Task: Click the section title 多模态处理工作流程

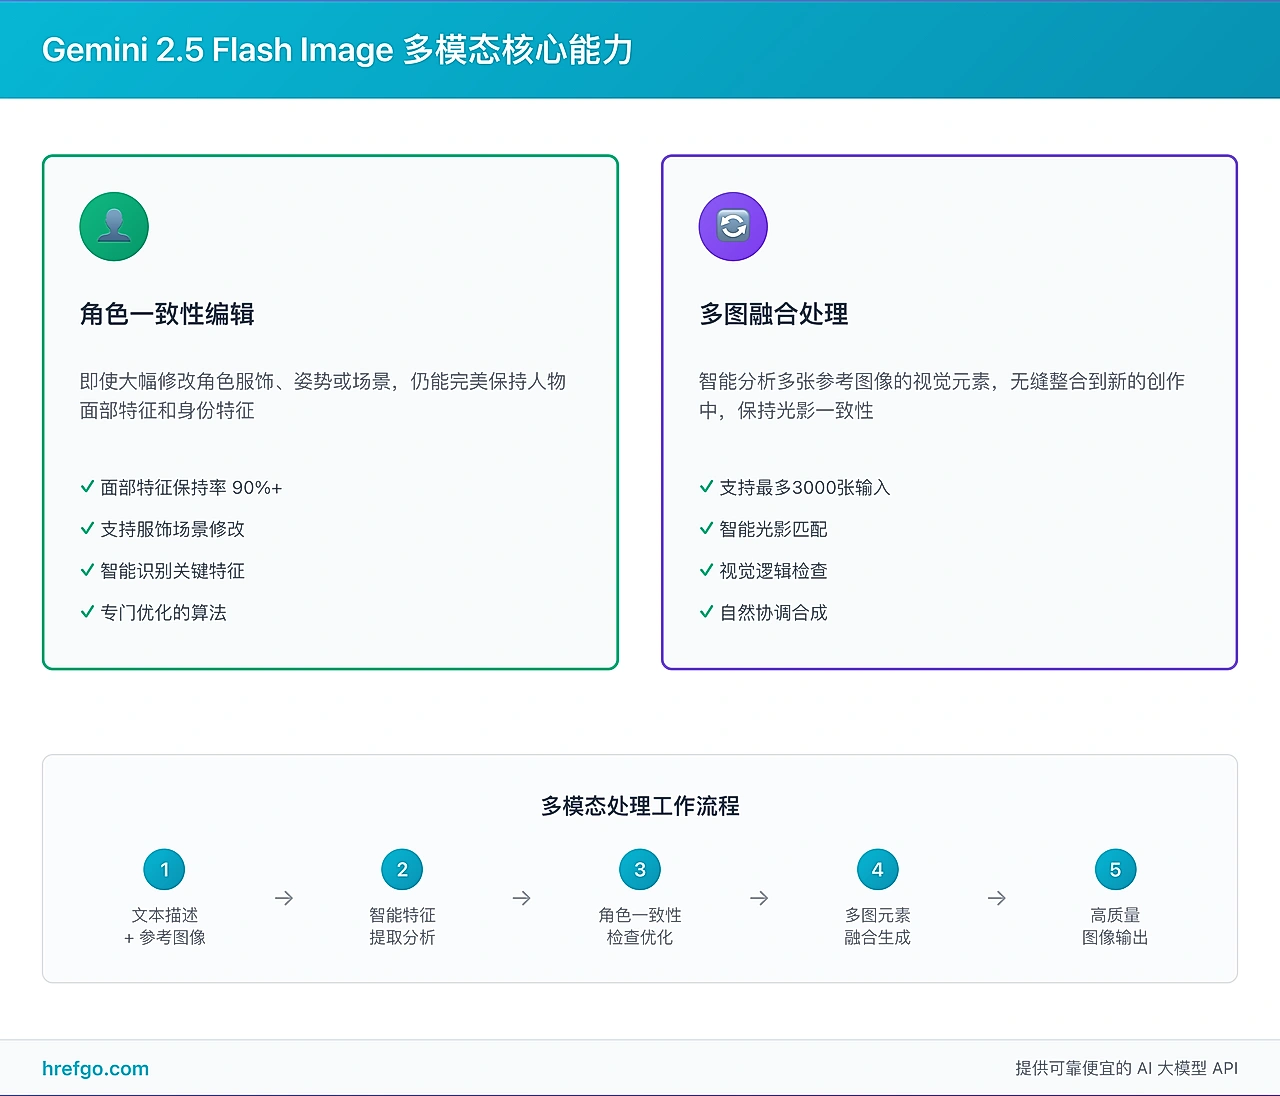Action: pyautogui.click(x=640, y=806)
